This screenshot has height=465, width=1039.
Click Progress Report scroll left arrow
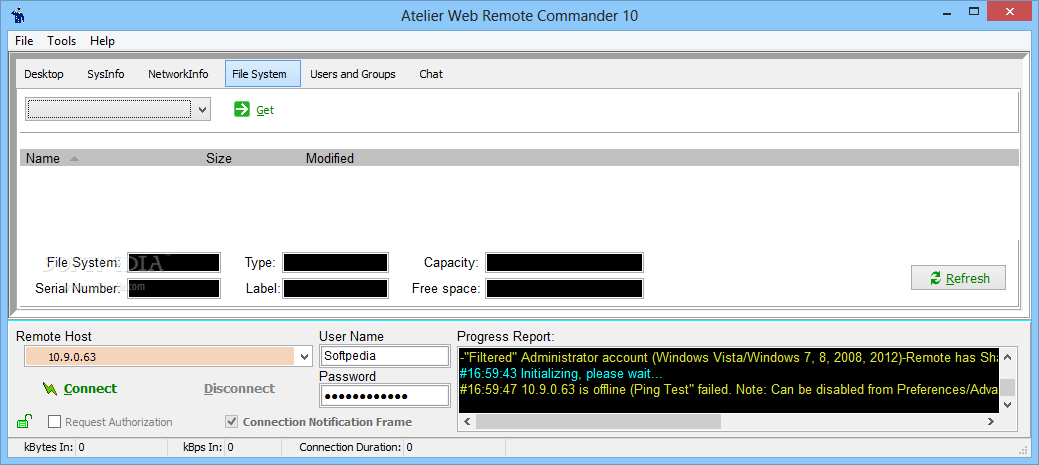pyautogui.click(x=466, y=421)
